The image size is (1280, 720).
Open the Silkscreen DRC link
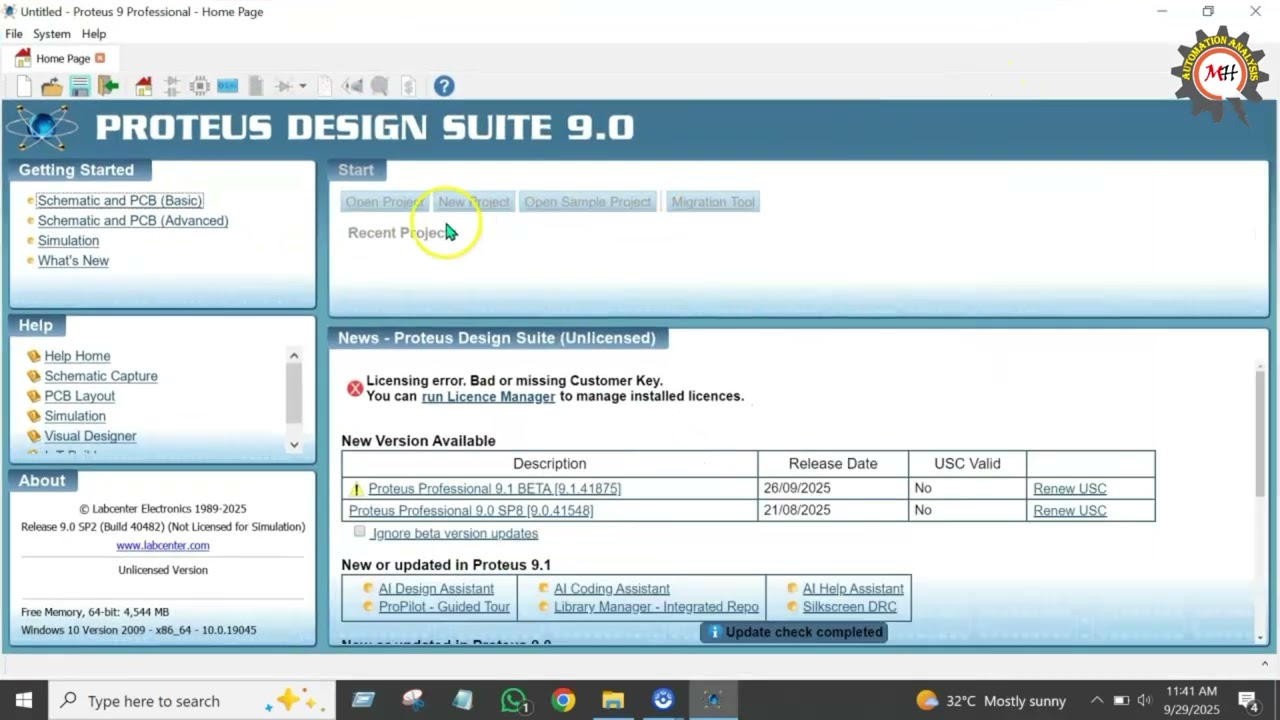849,607
